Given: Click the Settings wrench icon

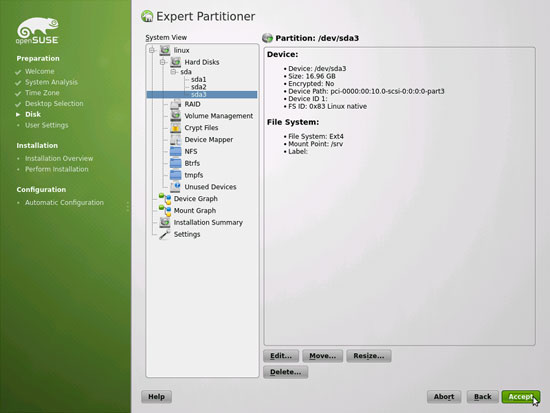Looking at the screenshot, I should point(165,234).
